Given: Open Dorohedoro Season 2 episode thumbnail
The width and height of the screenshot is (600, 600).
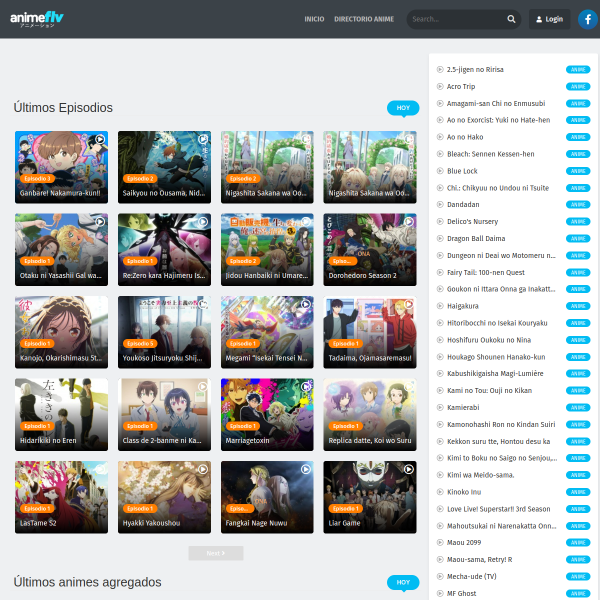Looking at the screenshot, I should pos(370,248).
